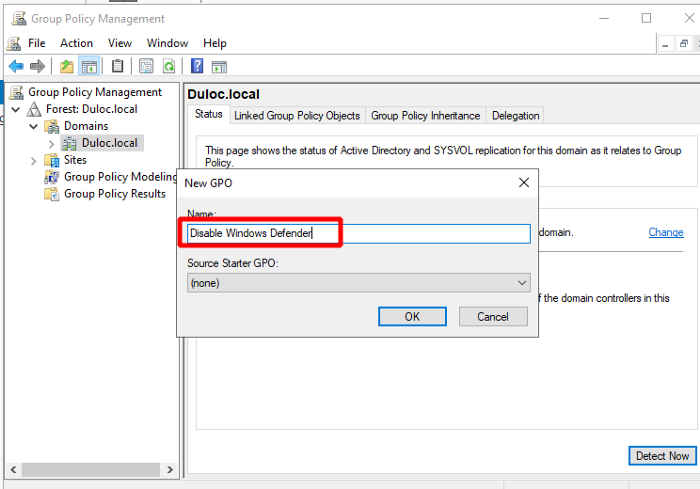
Task: Select the Sites tree item
Action: [x=75, y=160]
